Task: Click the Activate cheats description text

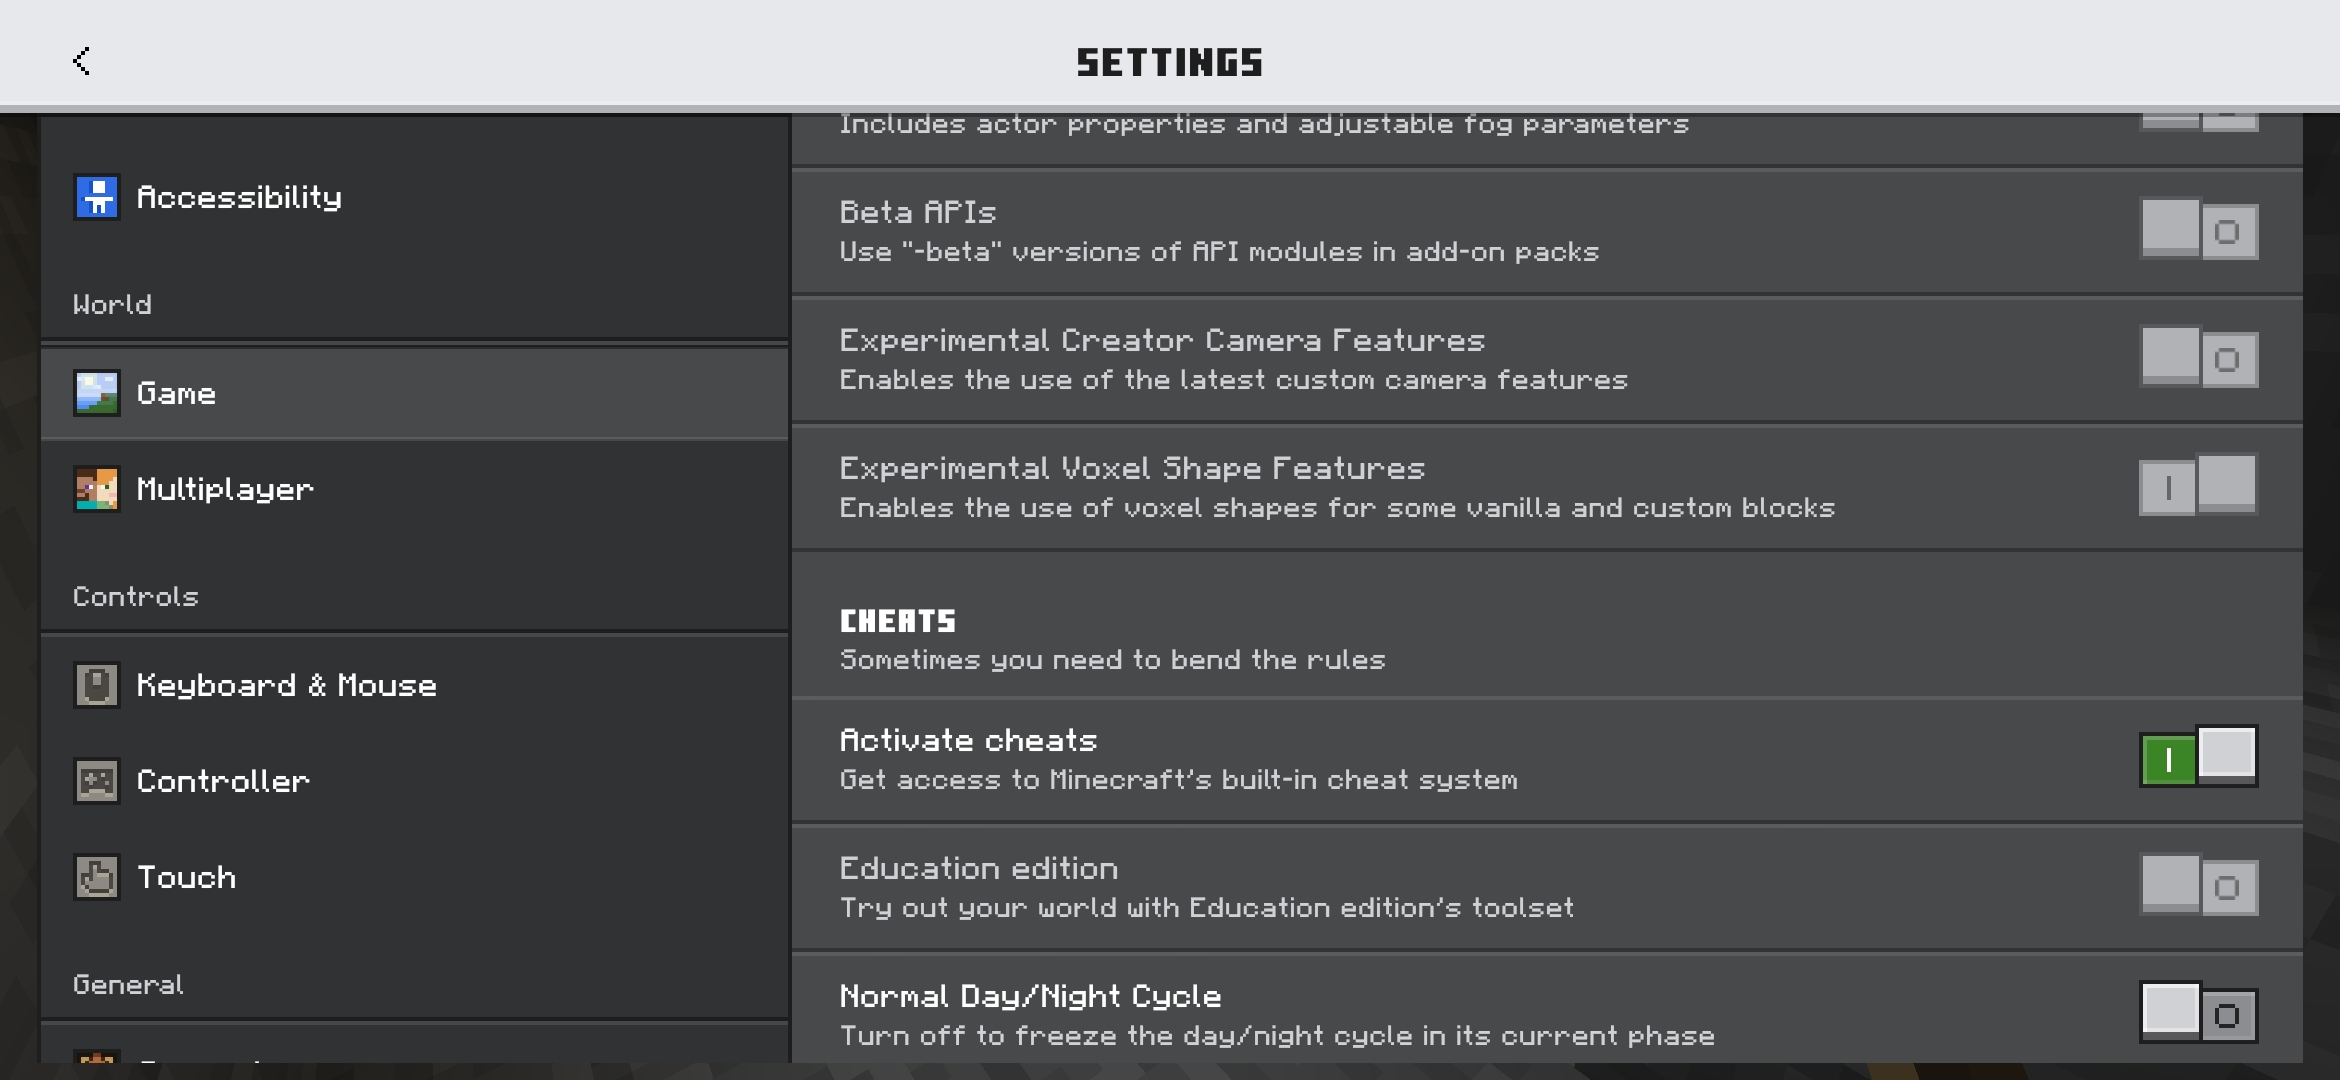Action: (1178, 780)
